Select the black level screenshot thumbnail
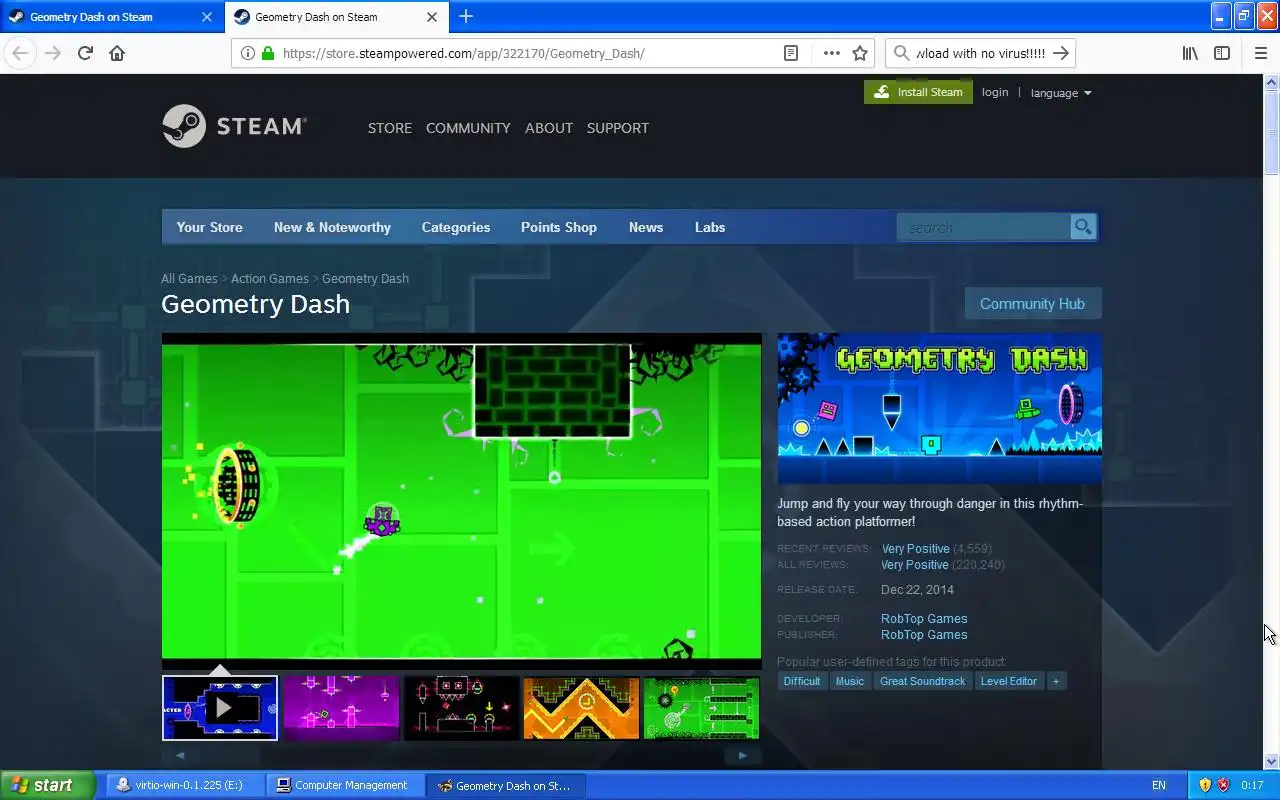This screenshot has width=1280, height=800. (x=461, y=708)
